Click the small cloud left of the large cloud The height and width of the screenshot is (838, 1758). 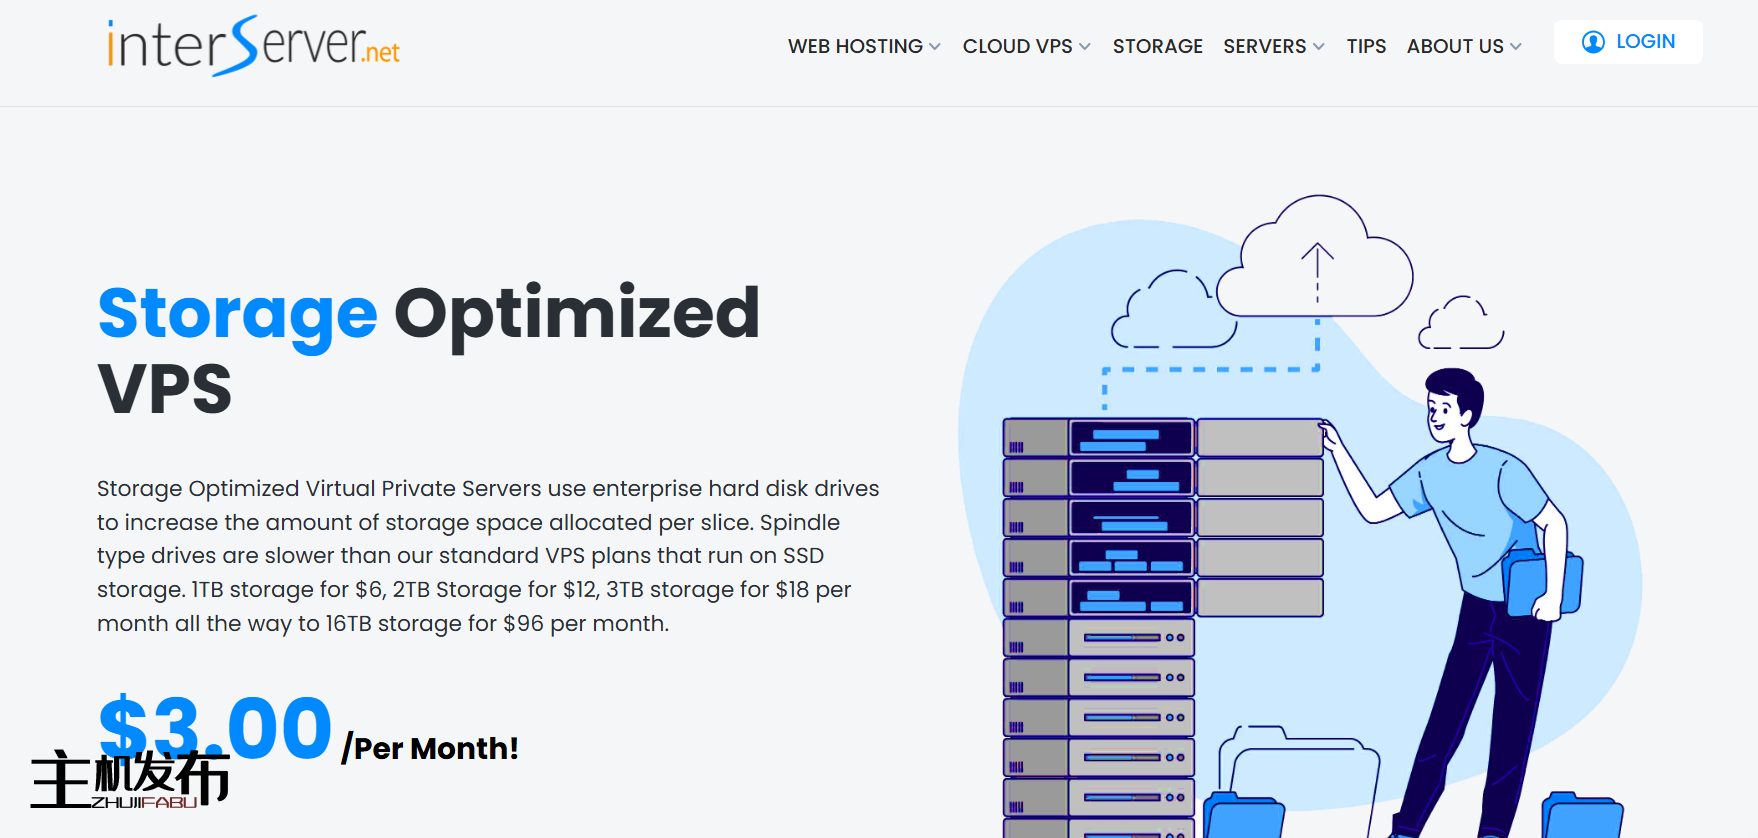point(1172,312)
